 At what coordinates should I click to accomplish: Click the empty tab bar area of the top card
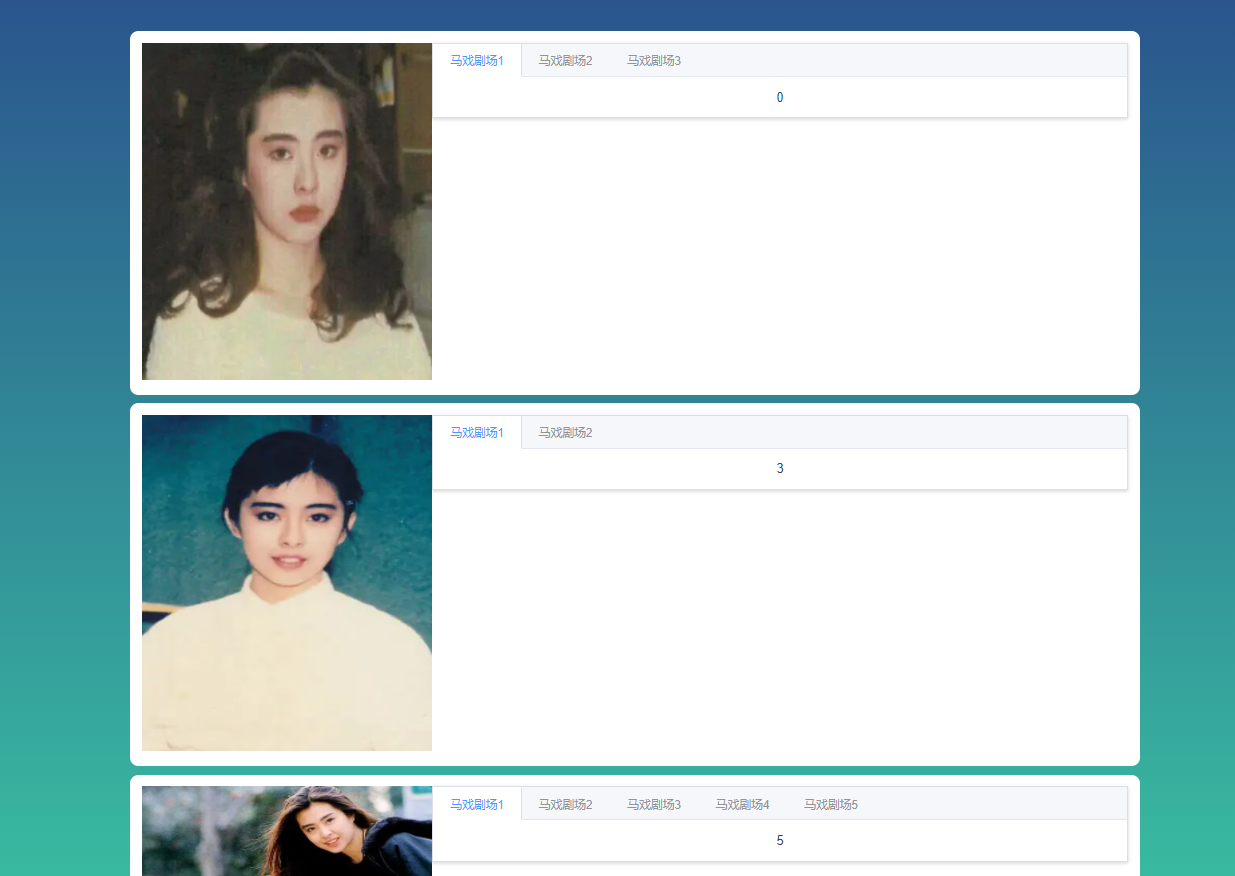(900, 60)
